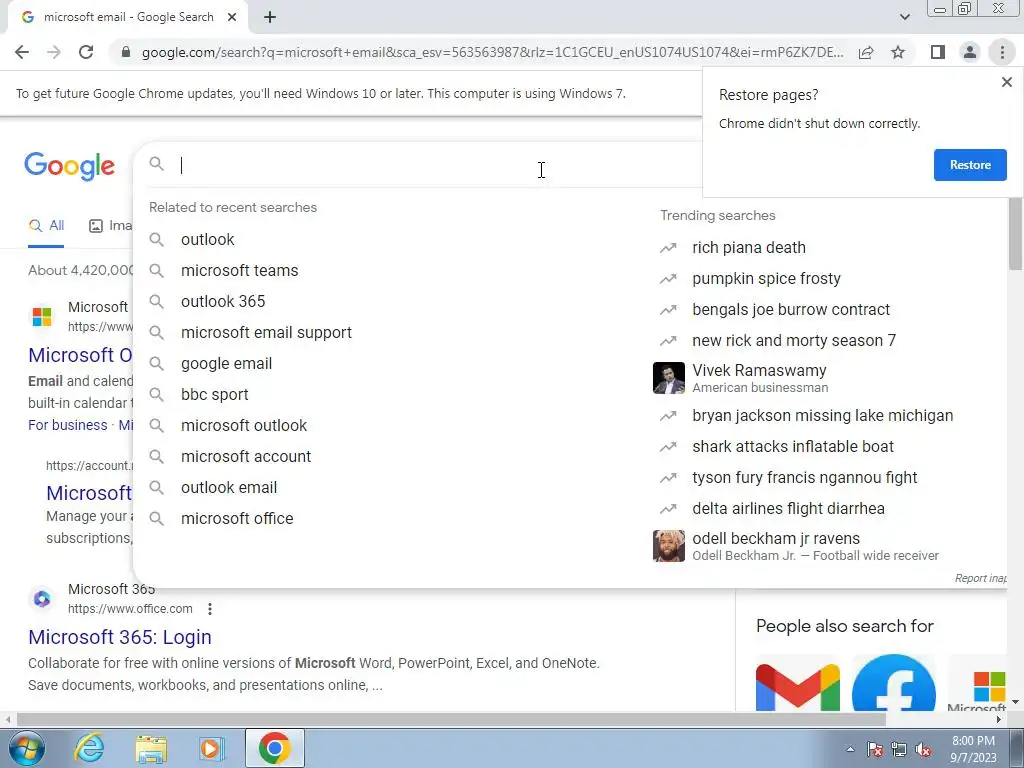Choose the 'google email' suggestion
The image size is (1024, 768).
click(226, 364)
